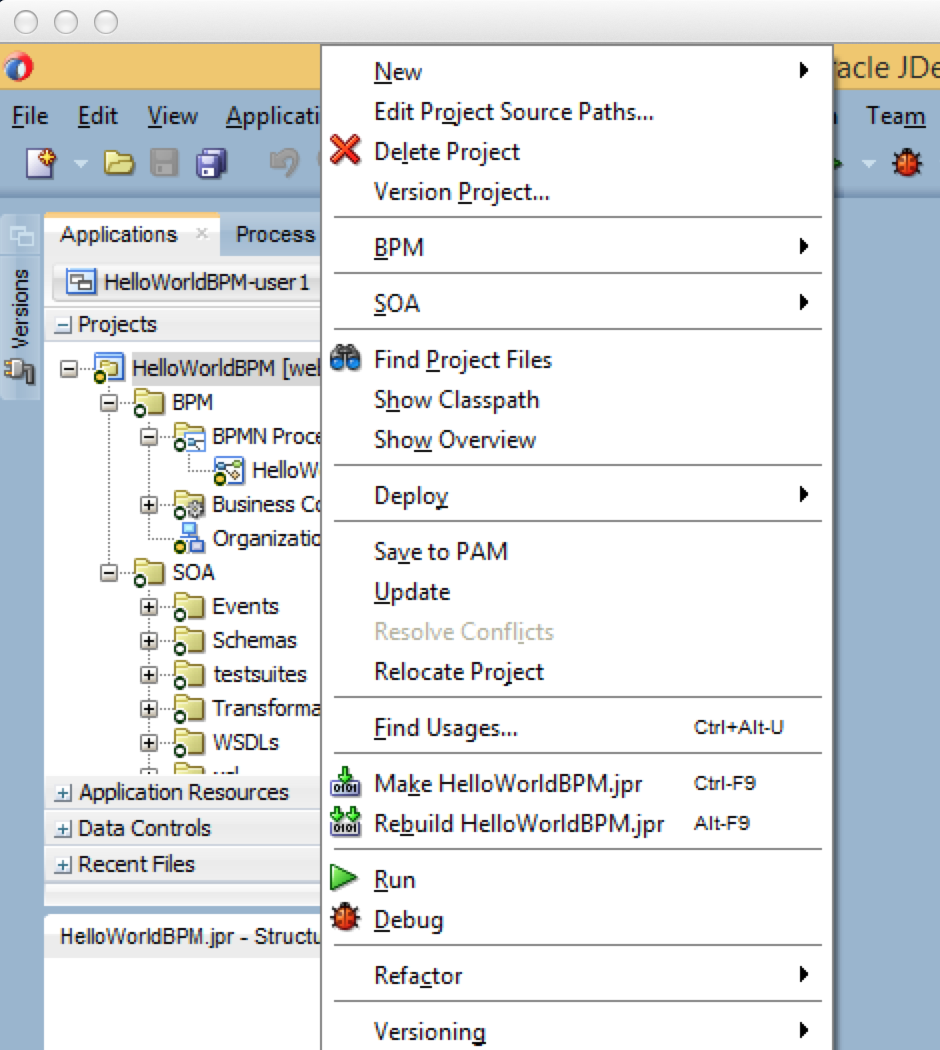Collapse the HelloWorldBPM project node
Image resolution: width=940 pixels, height=1050 pixels.
[68, 368]
